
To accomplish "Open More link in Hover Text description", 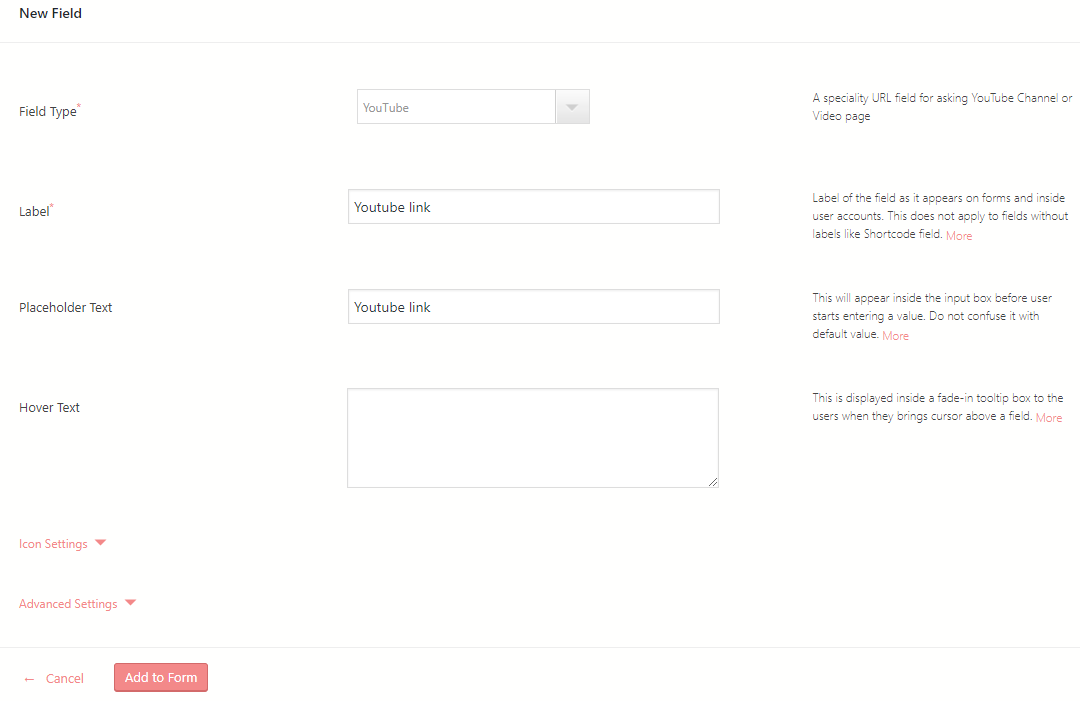I will pyautogui.click(x=1049, y=417).
